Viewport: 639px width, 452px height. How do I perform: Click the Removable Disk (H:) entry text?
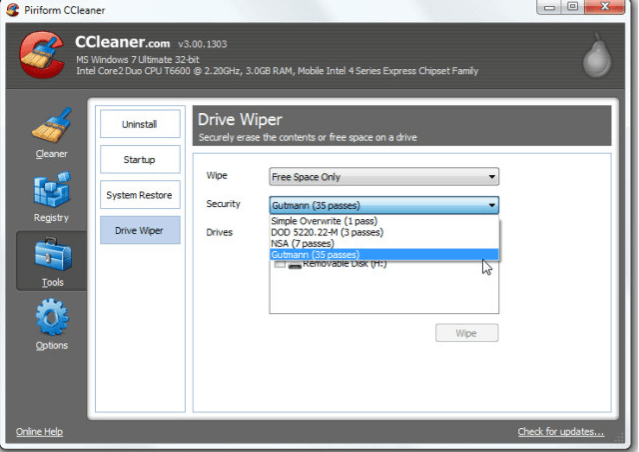344,264
